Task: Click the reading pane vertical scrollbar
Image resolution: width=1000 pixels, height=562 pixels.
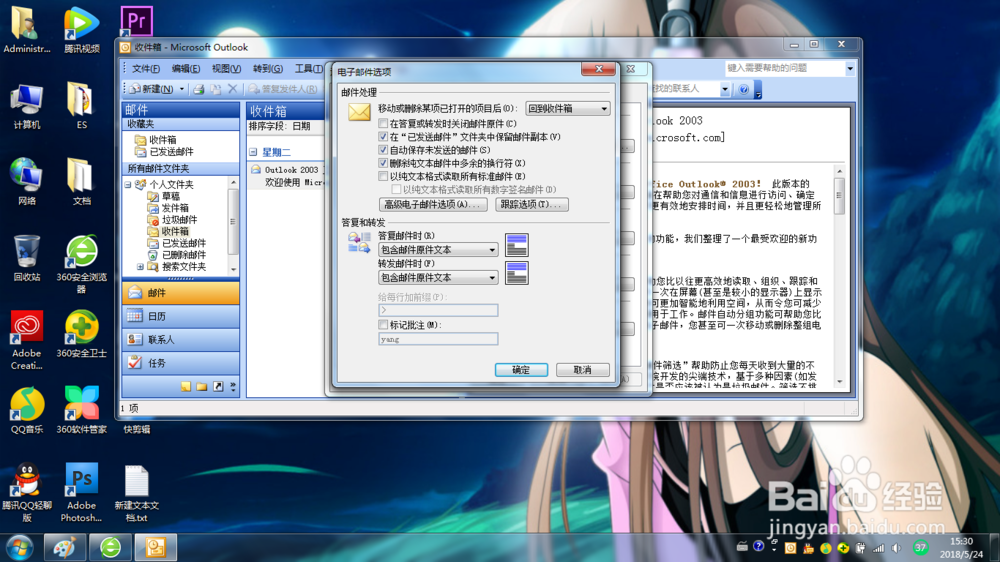Action: pos(839,277)
